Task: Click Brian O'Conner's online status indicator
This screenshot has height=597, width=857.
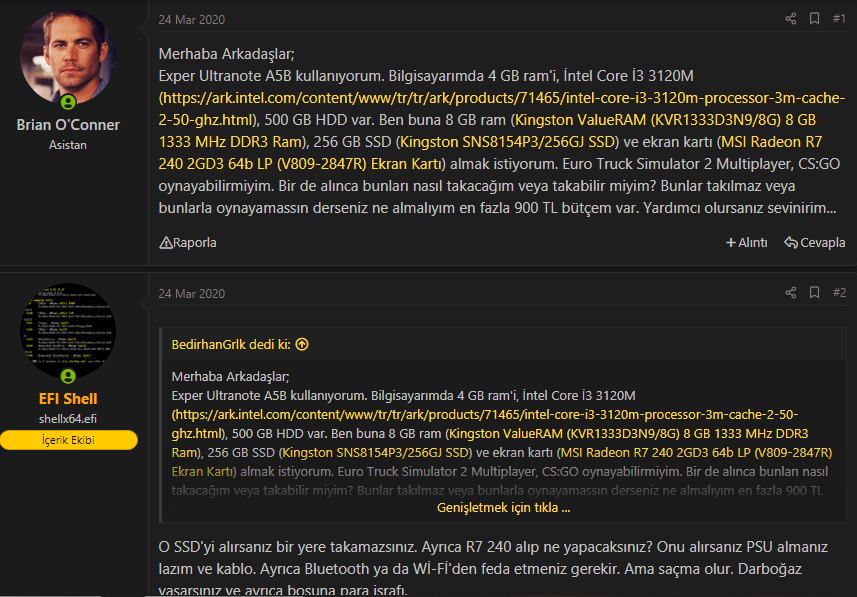Action: click(x=68, y=102)
